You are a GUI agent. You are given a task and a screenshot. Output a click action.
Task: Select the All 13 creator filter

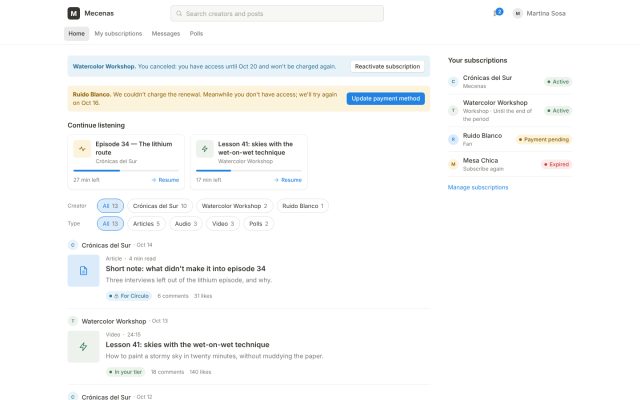(110, 206)
